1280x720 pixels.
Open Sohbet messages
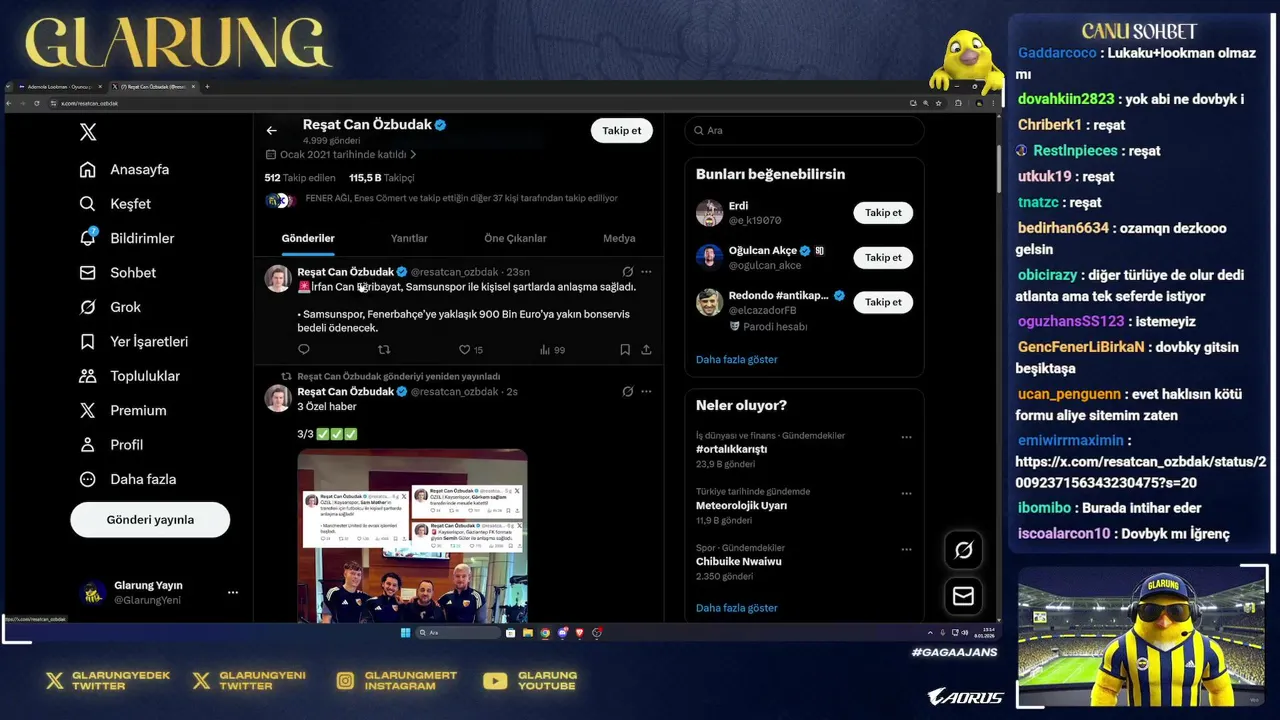pos(117,273)
